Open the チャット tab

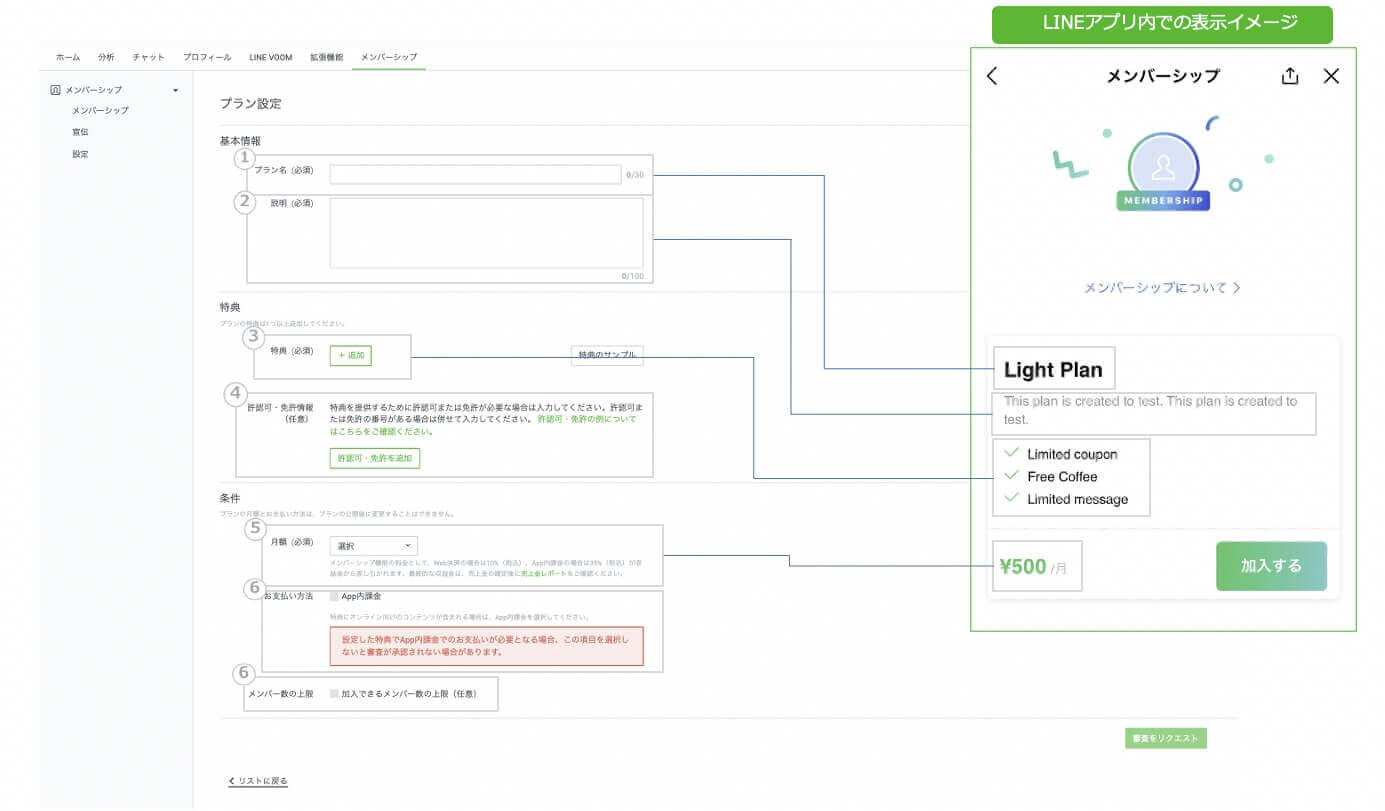(x=148, y=57)
